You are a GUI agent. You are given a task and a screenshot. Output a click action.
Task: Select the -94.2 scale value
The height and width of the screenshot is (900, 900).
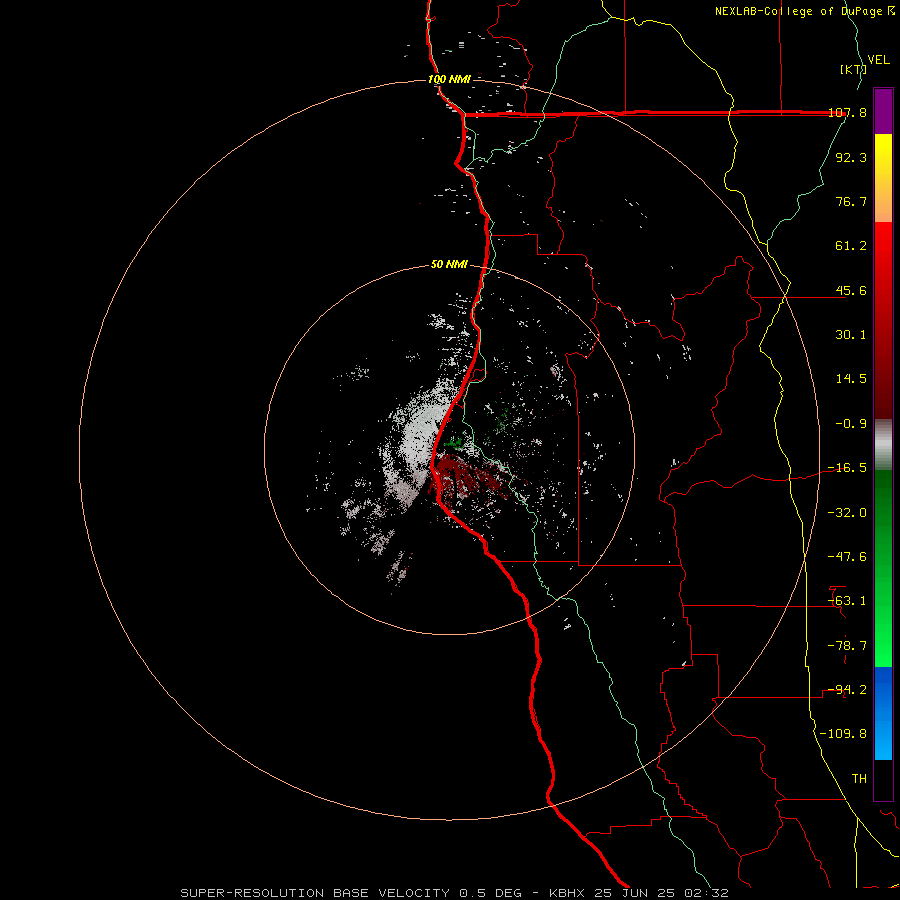click(847, 690)
